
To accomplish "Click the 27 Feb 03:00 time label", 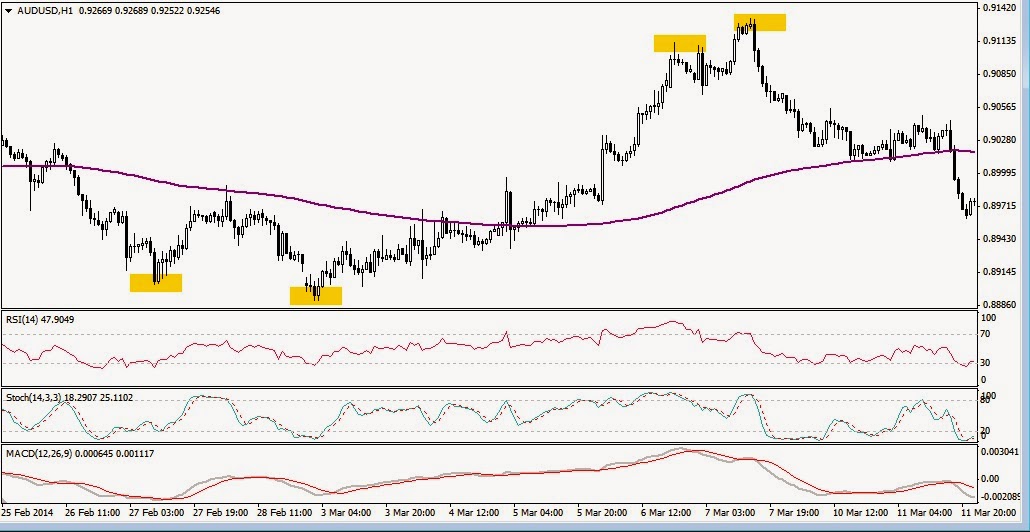I will [157, 512].
